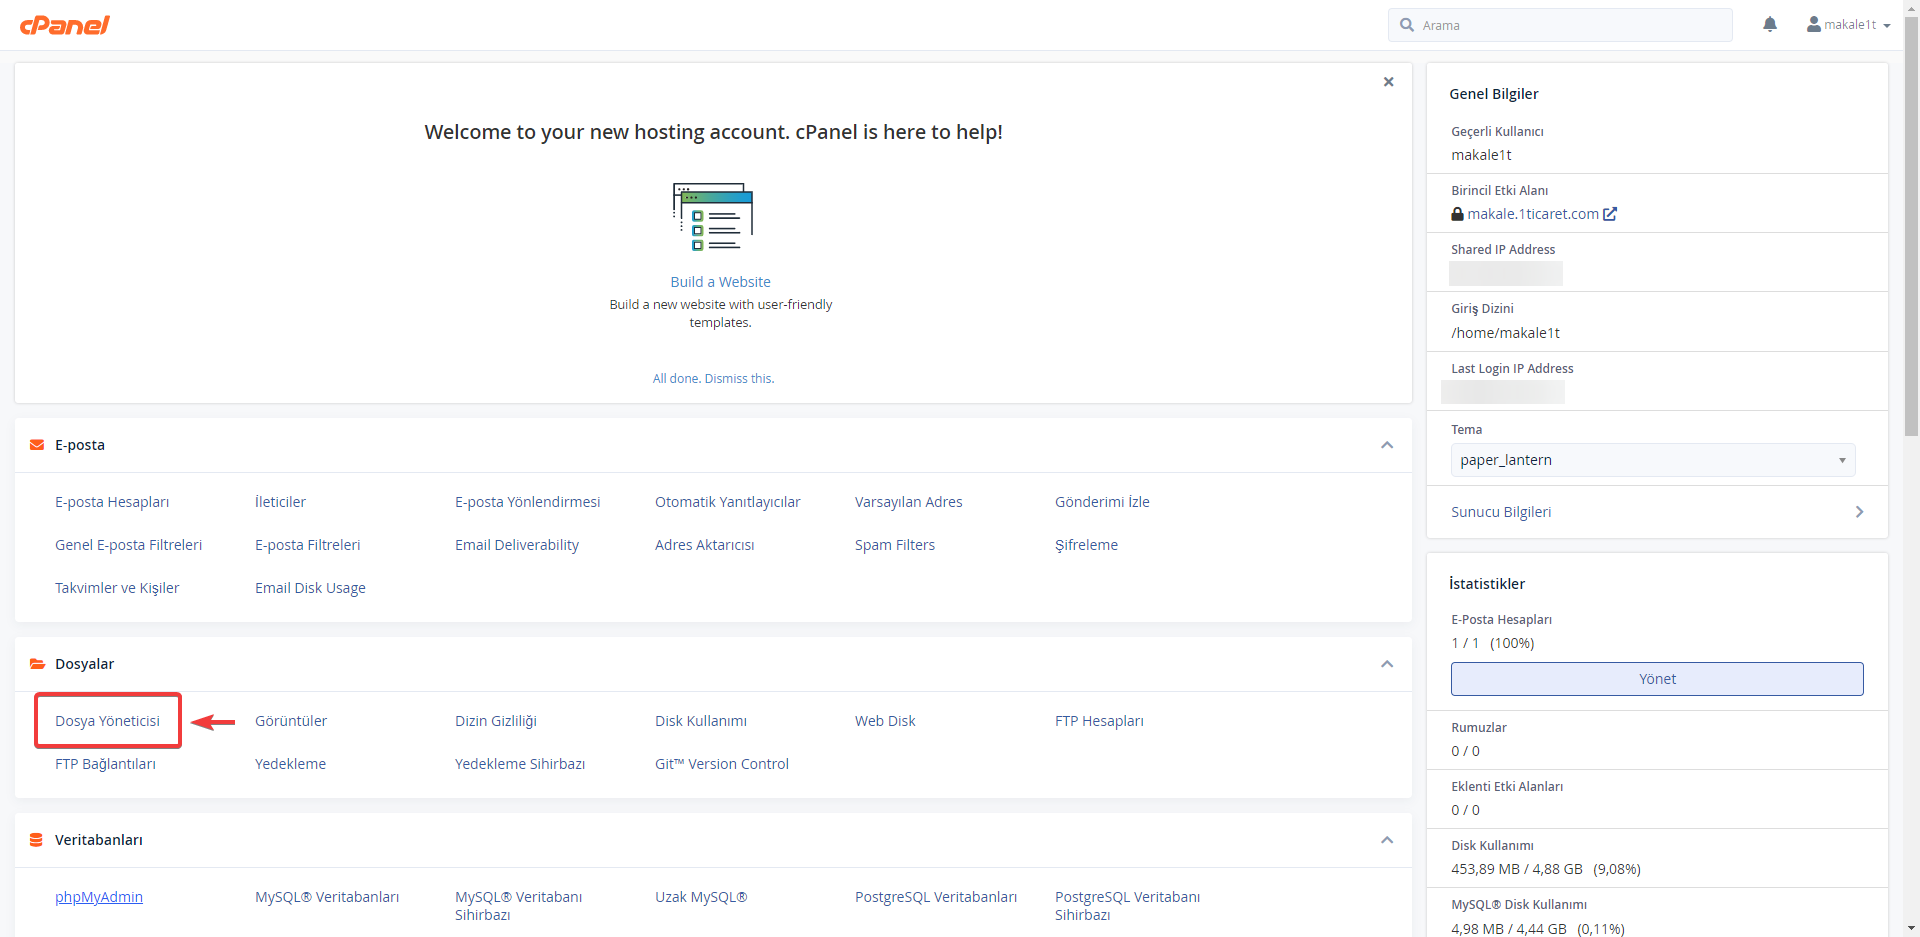Image resolution: width=1920 pixels, height=937 pixels.
Task: Click the Dosyalar folder icon
Action: point(37,664)
